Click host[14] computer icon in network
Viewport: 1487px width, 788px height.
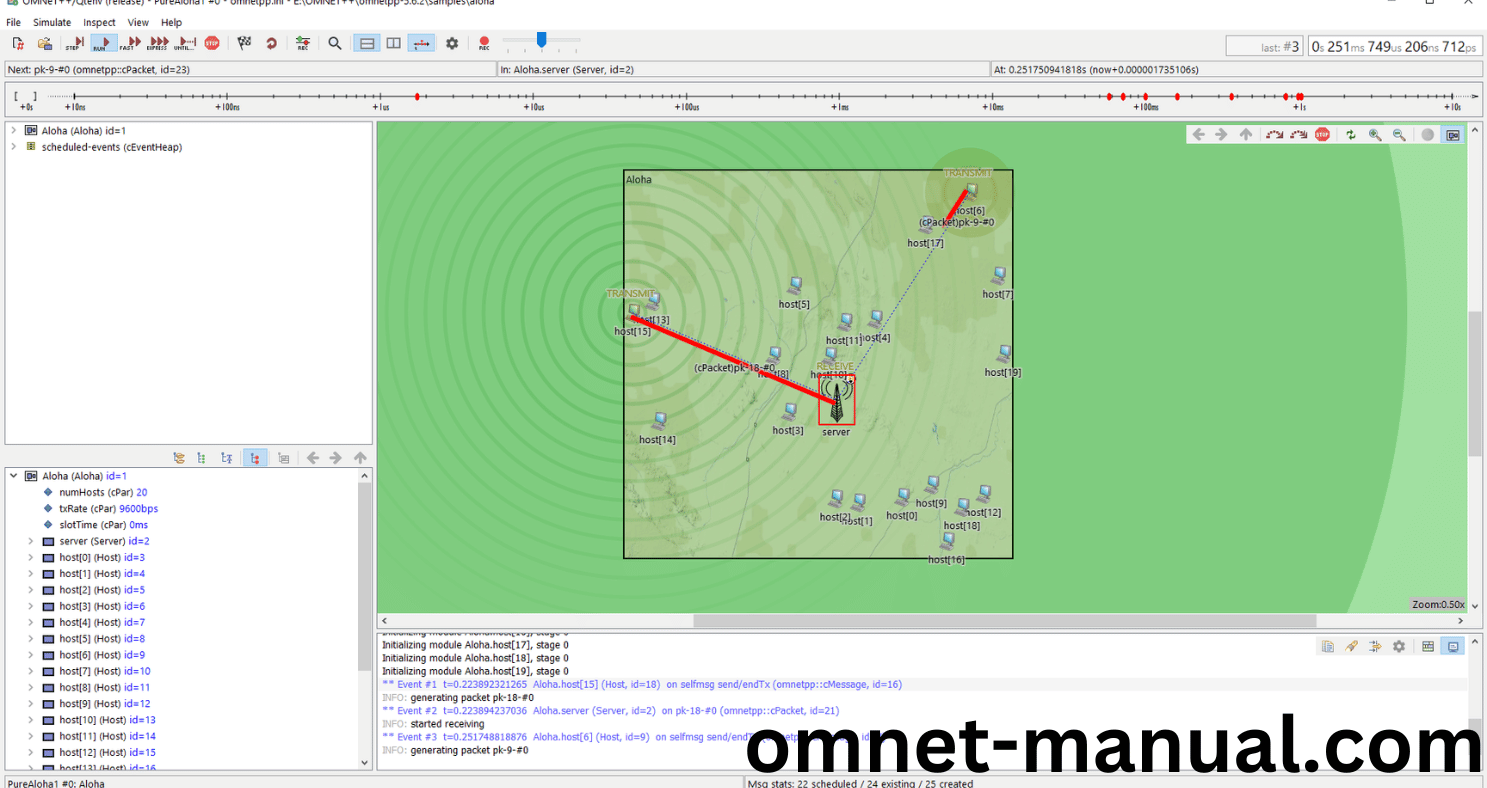point(658,421)
